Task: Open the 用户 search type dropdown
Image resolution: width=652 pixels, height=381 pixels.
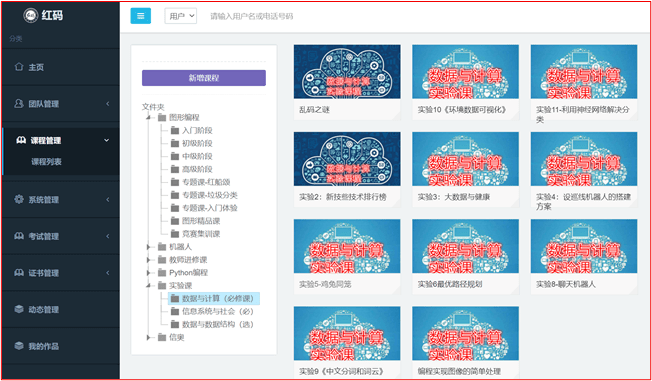Action: coord(181,16)
